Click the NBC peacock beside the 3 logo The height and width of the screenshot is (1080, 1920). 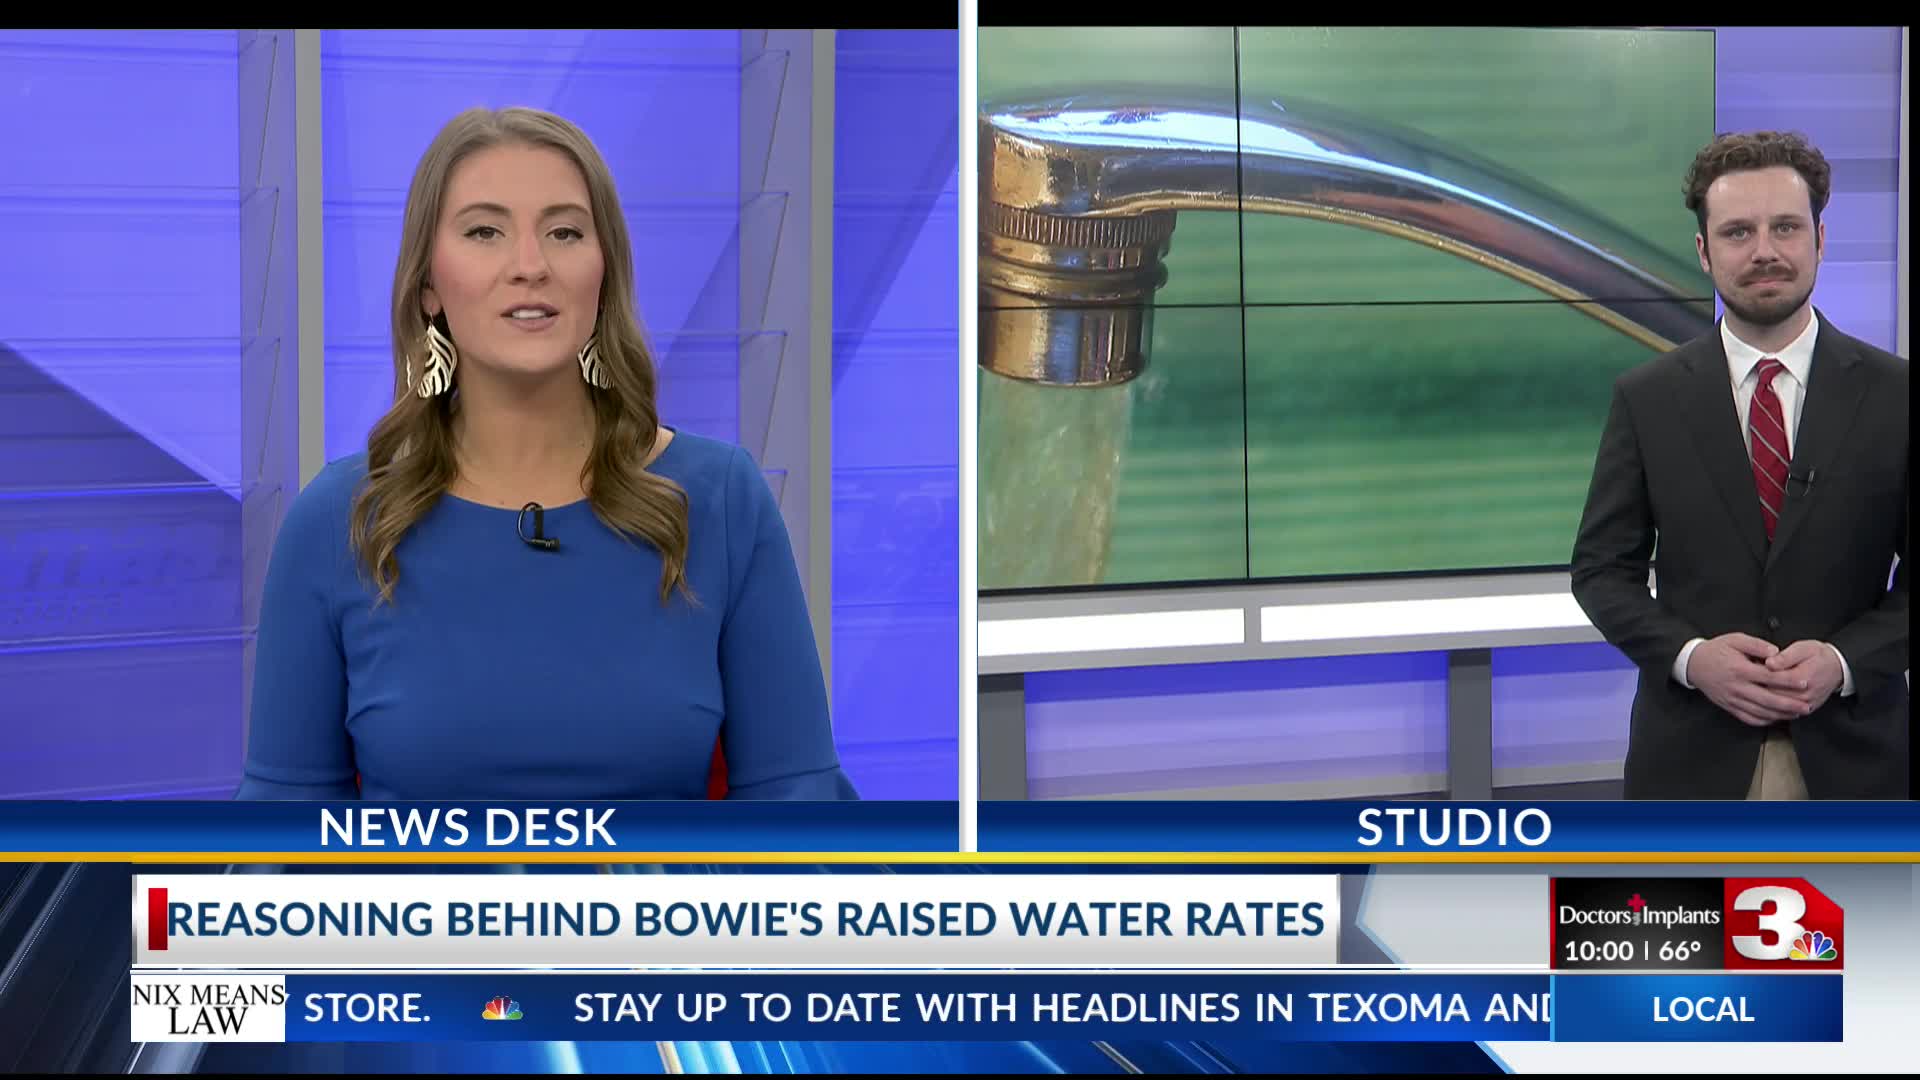point(1812,946)
